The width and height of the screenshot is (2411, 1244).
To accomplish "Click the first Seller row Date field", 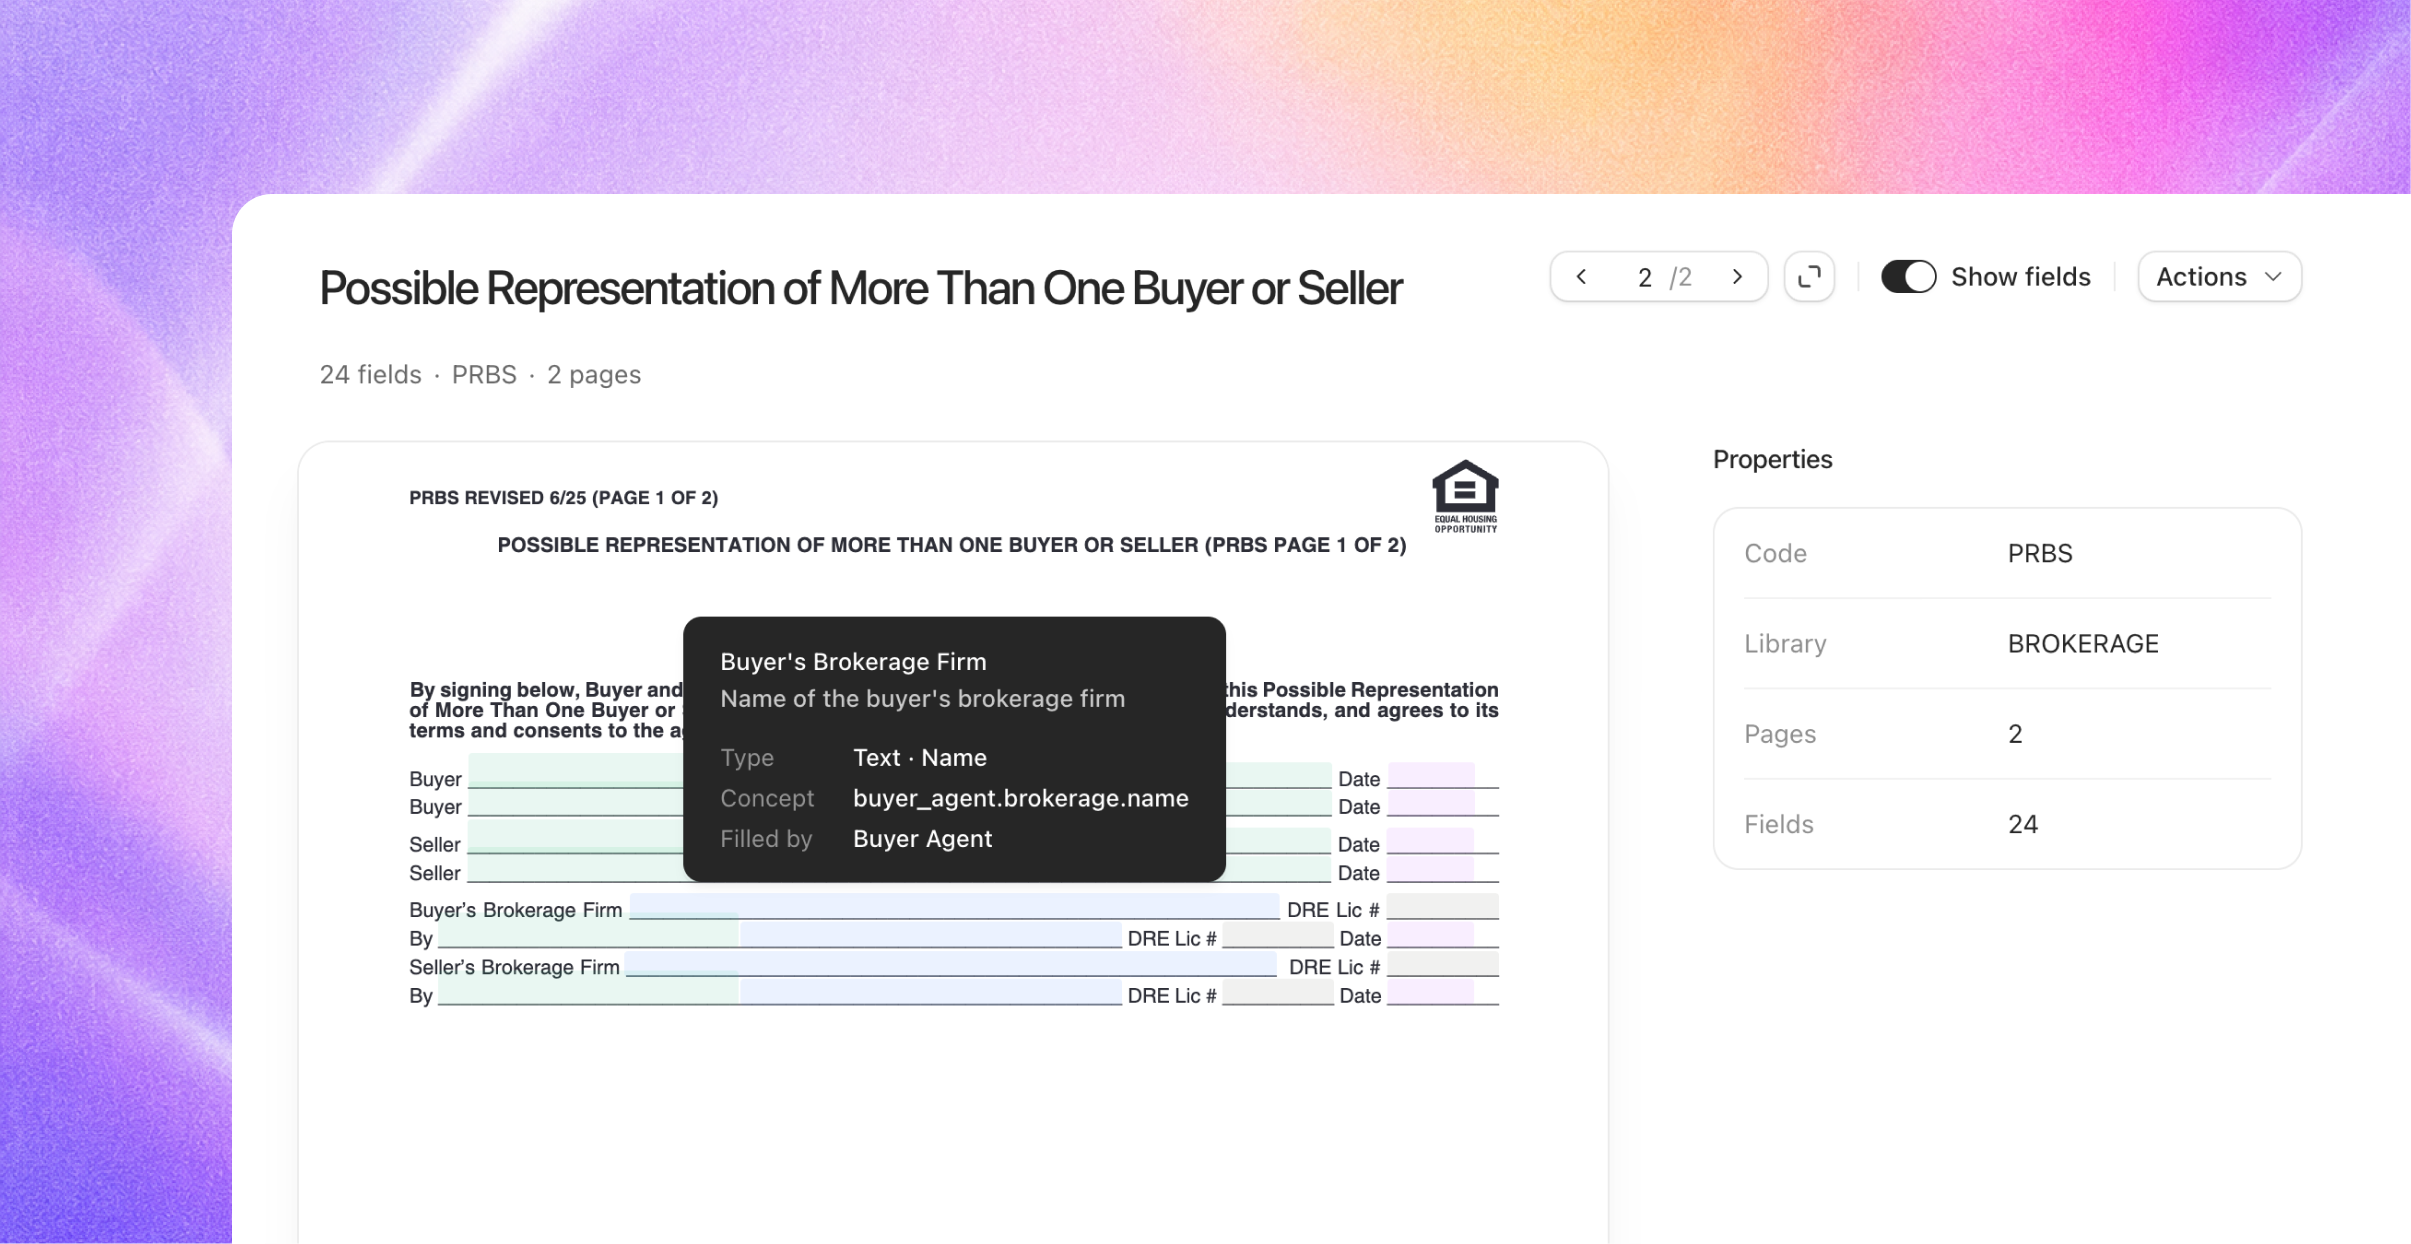I will (1431, 841).
